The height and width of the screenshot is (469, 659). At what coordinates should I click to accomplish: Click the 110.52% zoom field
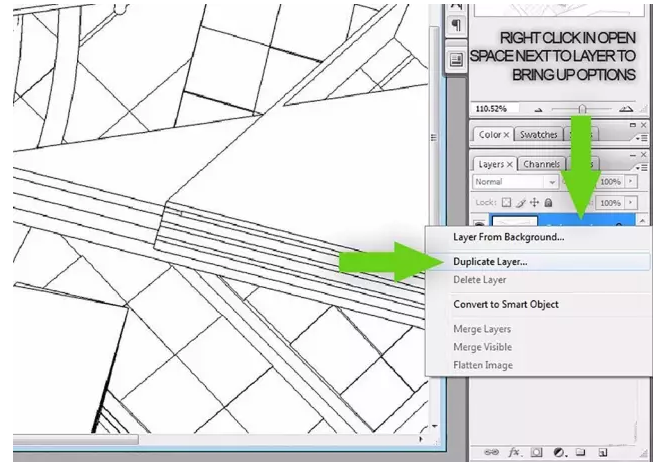pyautogui.click(x=494, y=109)
